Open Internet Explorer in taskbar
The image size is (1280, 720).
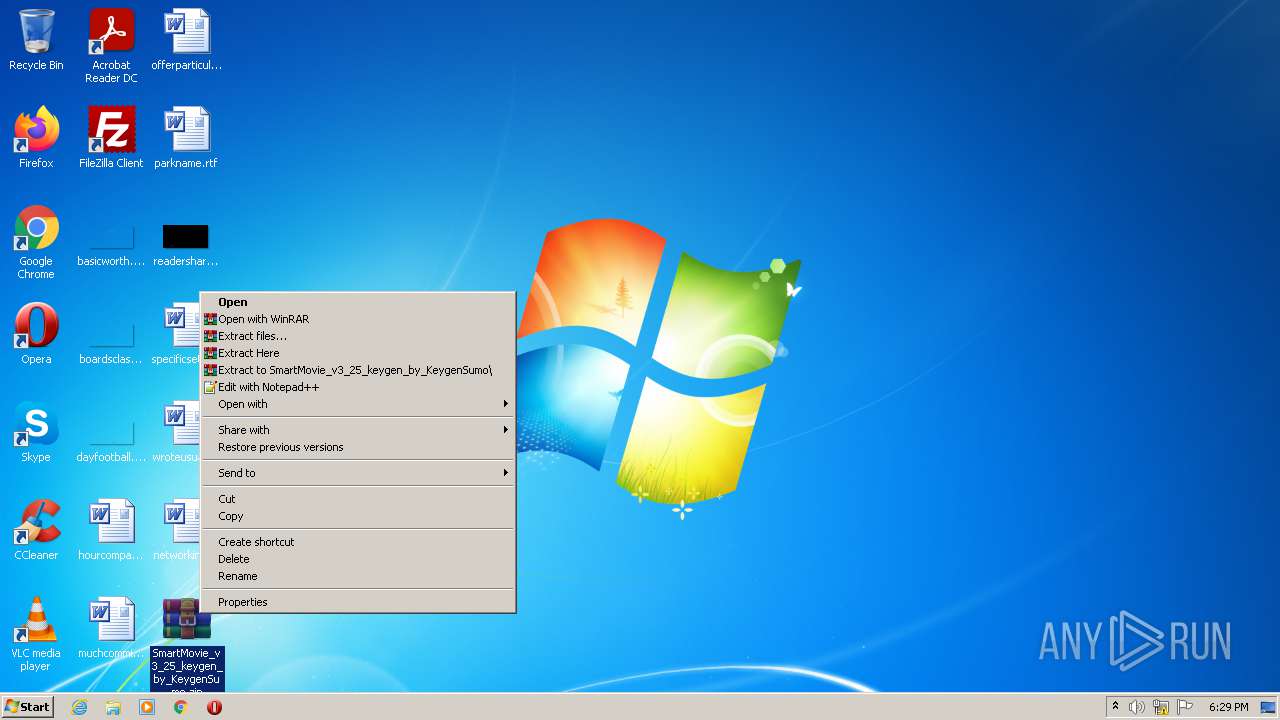tap(79, 707)
